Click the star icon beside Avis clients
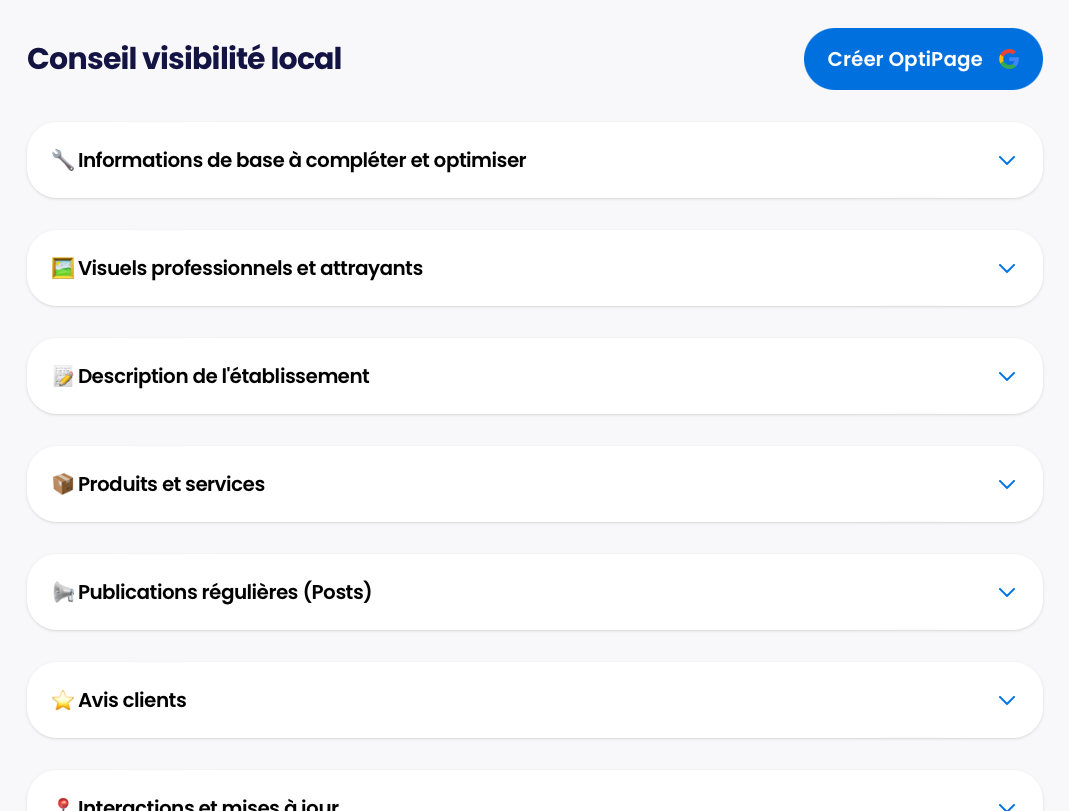 [63, 701]
